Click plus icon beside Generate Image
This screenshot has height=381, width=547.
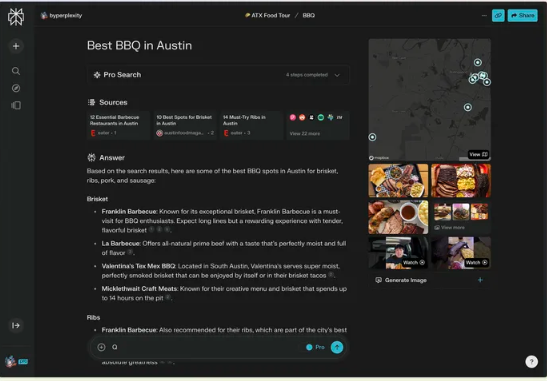[x=480, y=280]
